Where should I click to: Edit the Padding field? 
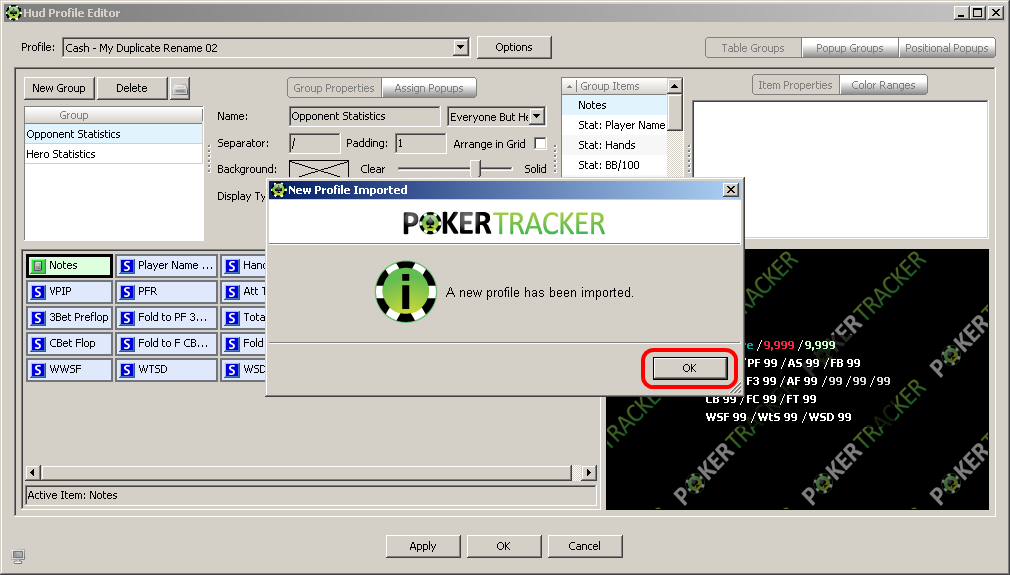[420, 144]
